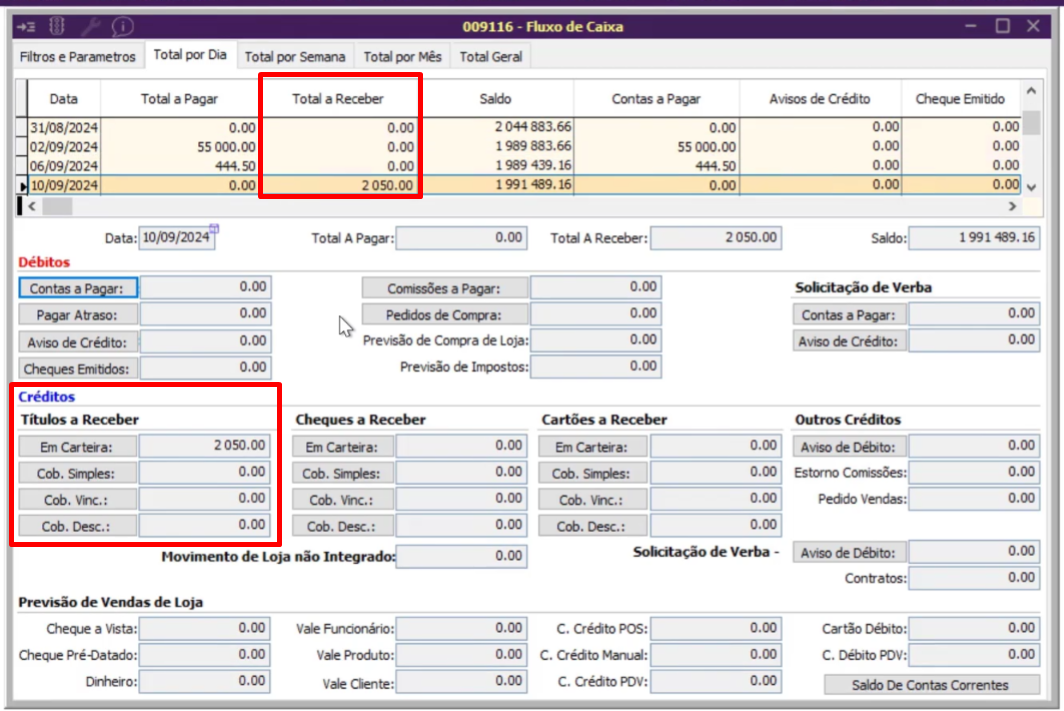The image size is (1064, 711).
Task: Switch to Filtros e Parametros tab
Action: pos(77,57)
